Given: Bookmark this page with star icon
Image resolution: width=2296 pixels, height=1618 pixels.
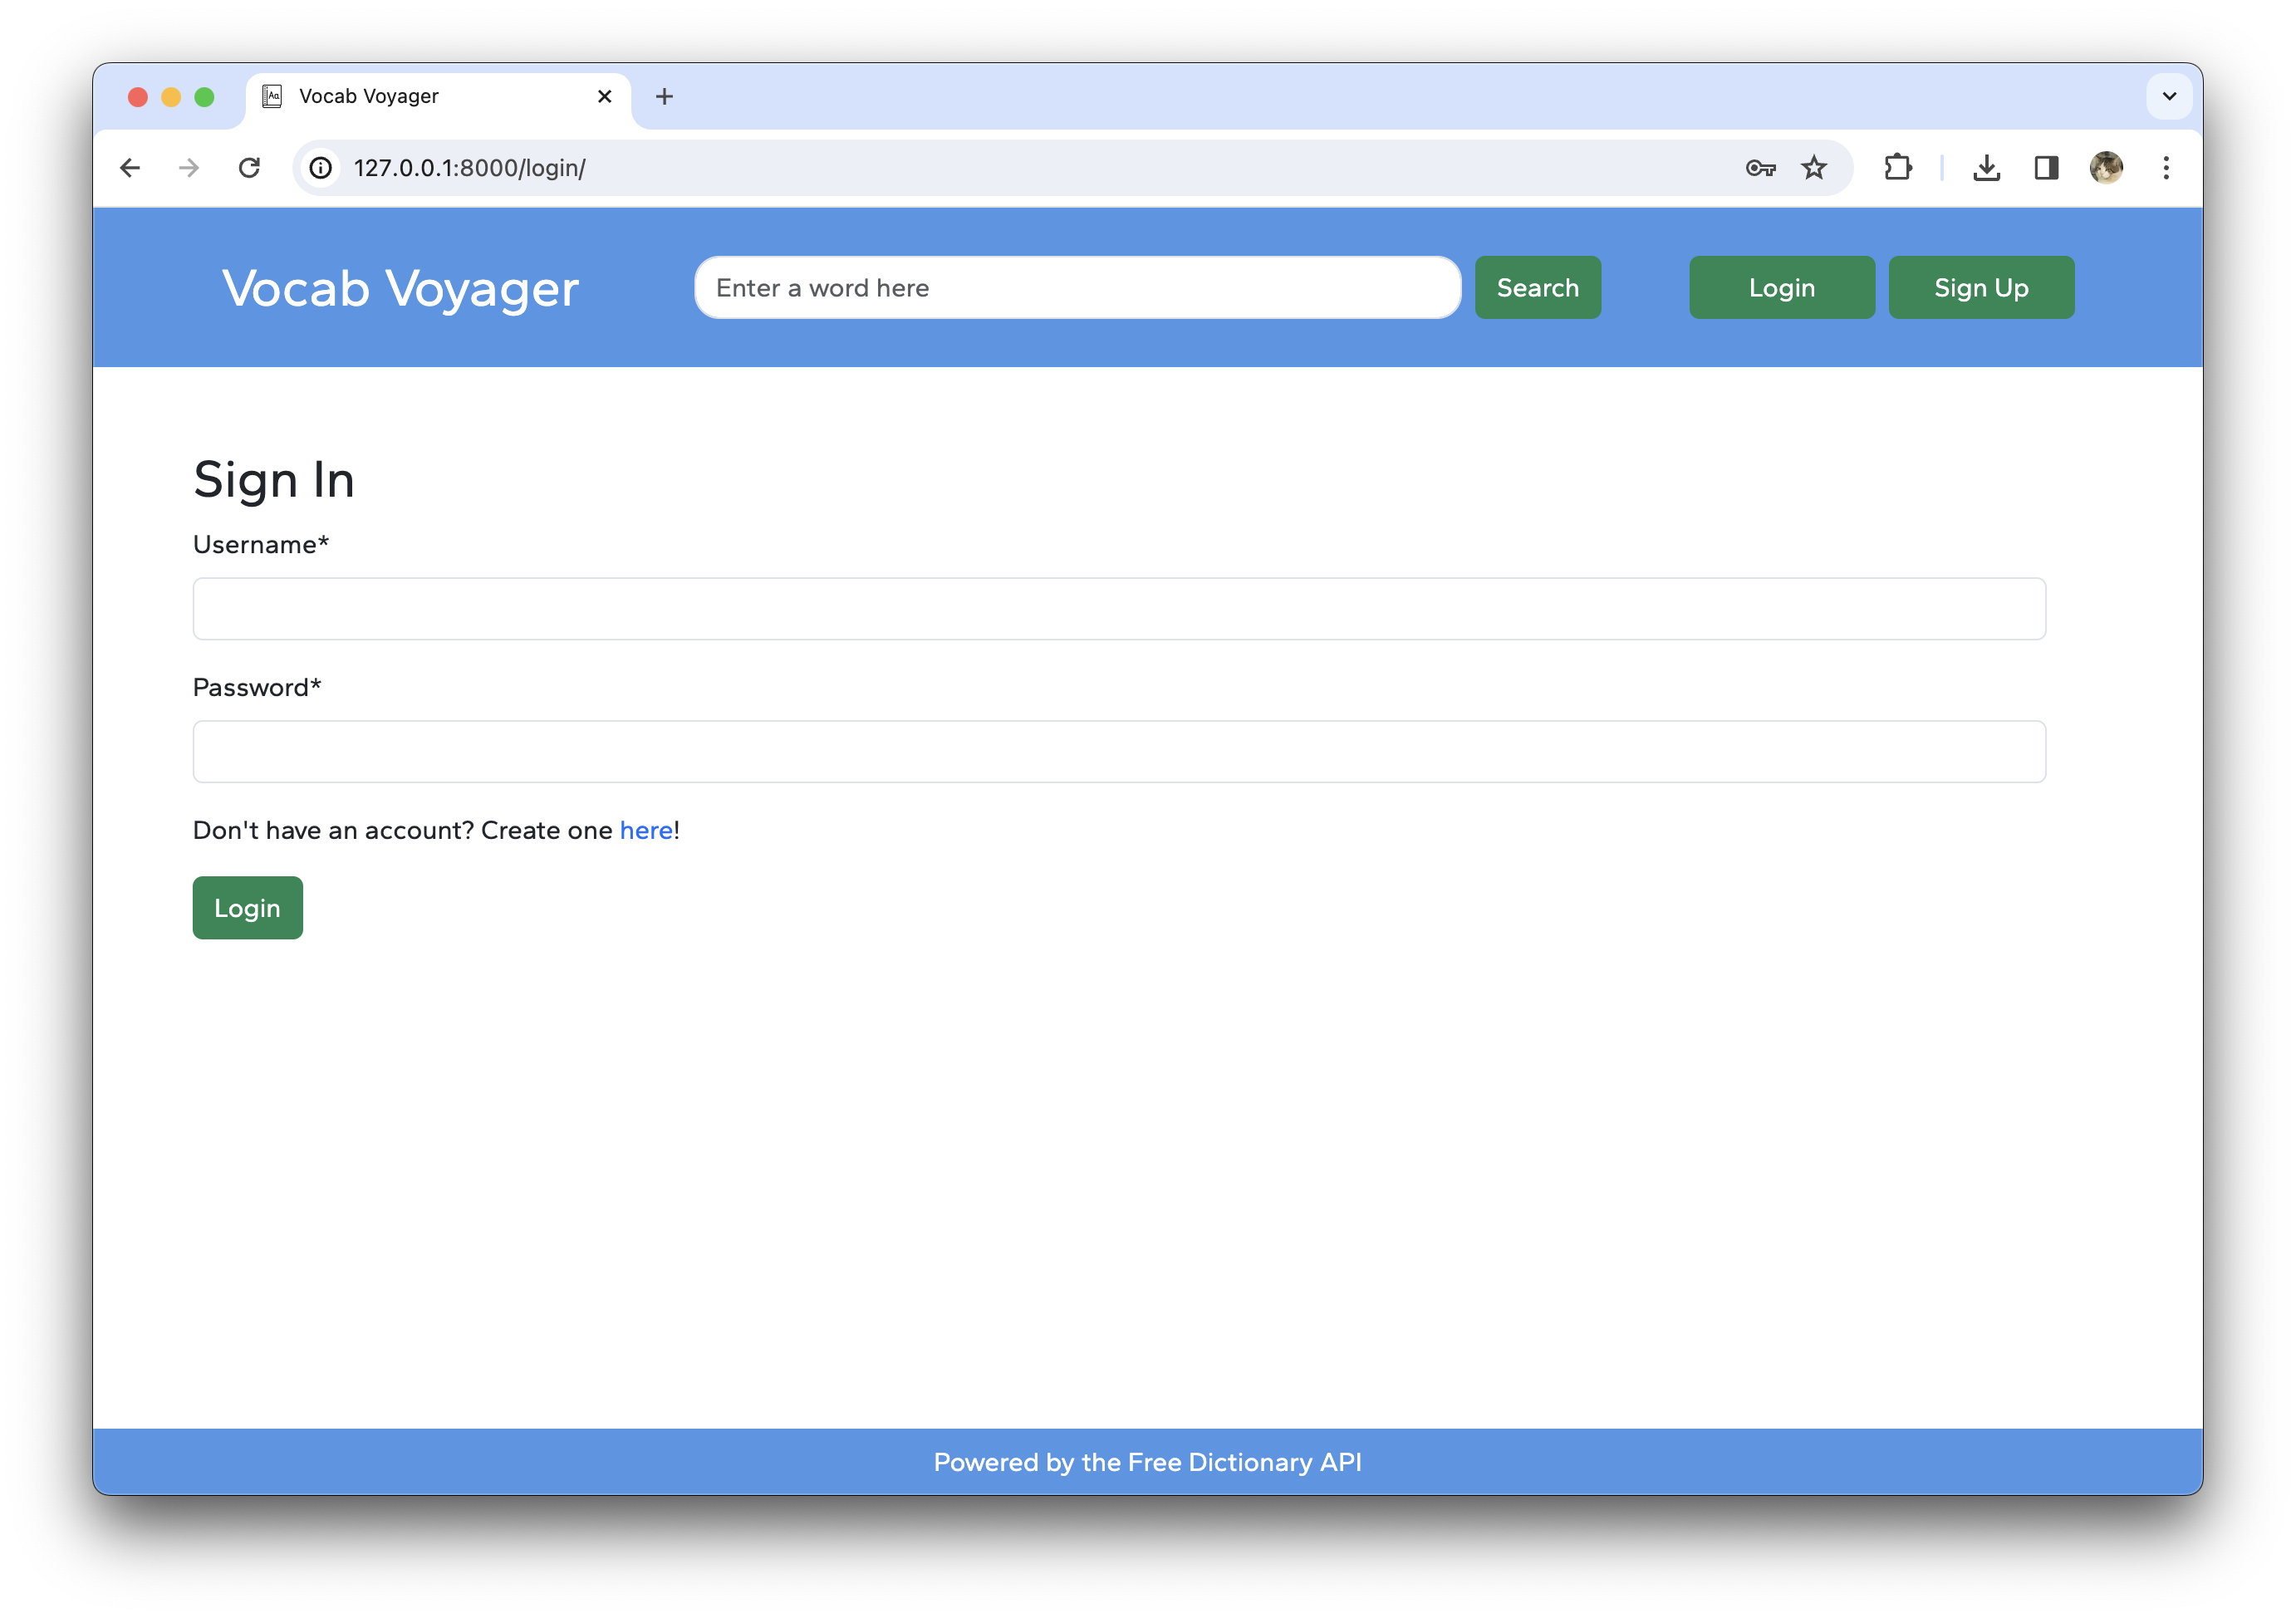Looking at the screenshot, I should click(1814, 168).
